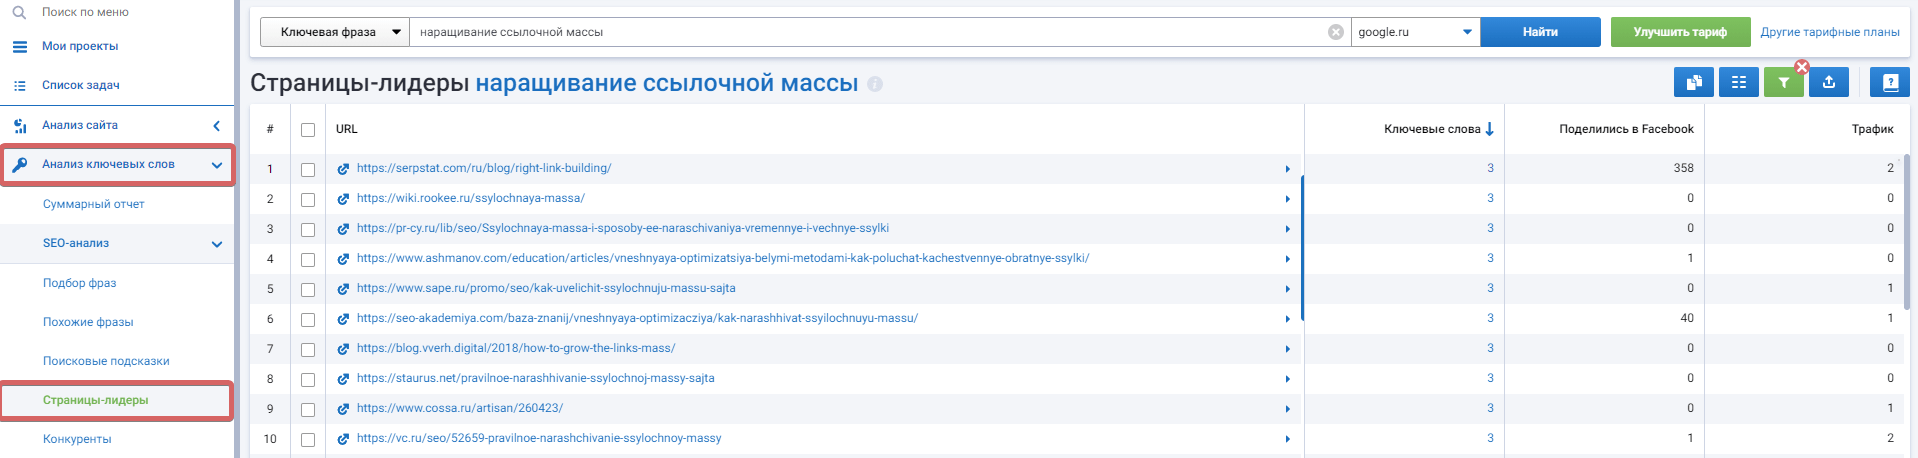
Task: Open the google.ru search engine dropdown
Action: pyautogui.click(x=1415, y=32)
